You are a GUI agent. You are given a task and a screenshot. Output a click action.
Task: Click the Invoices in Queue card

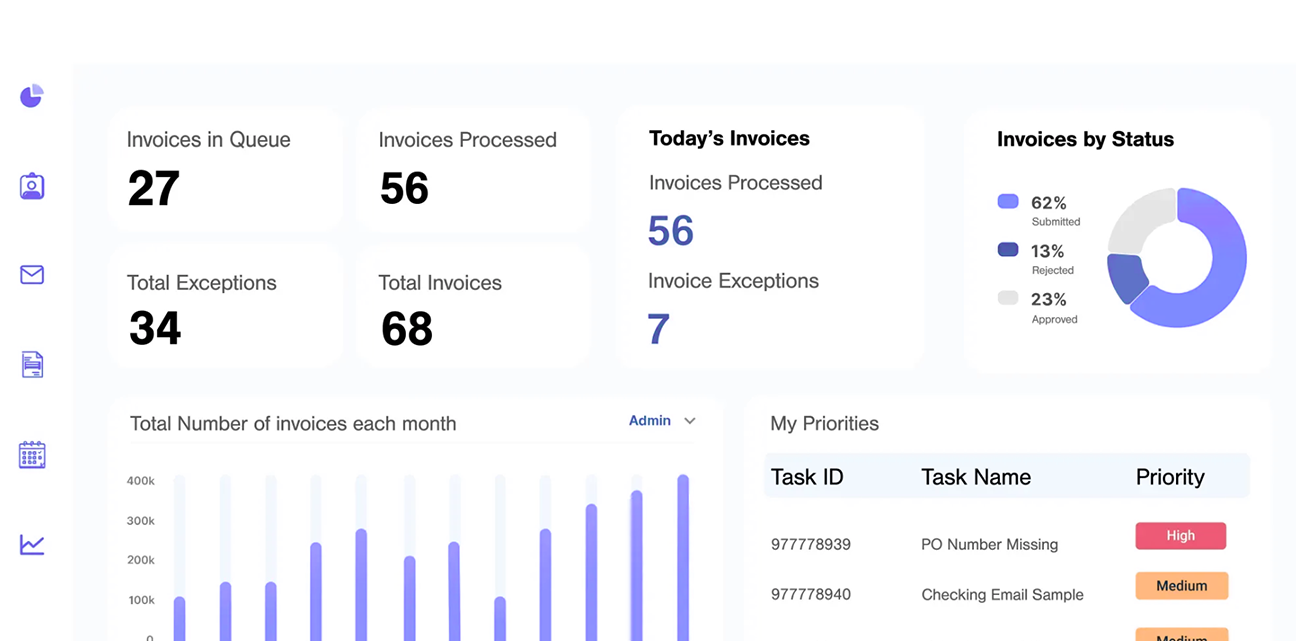(225, 168)
